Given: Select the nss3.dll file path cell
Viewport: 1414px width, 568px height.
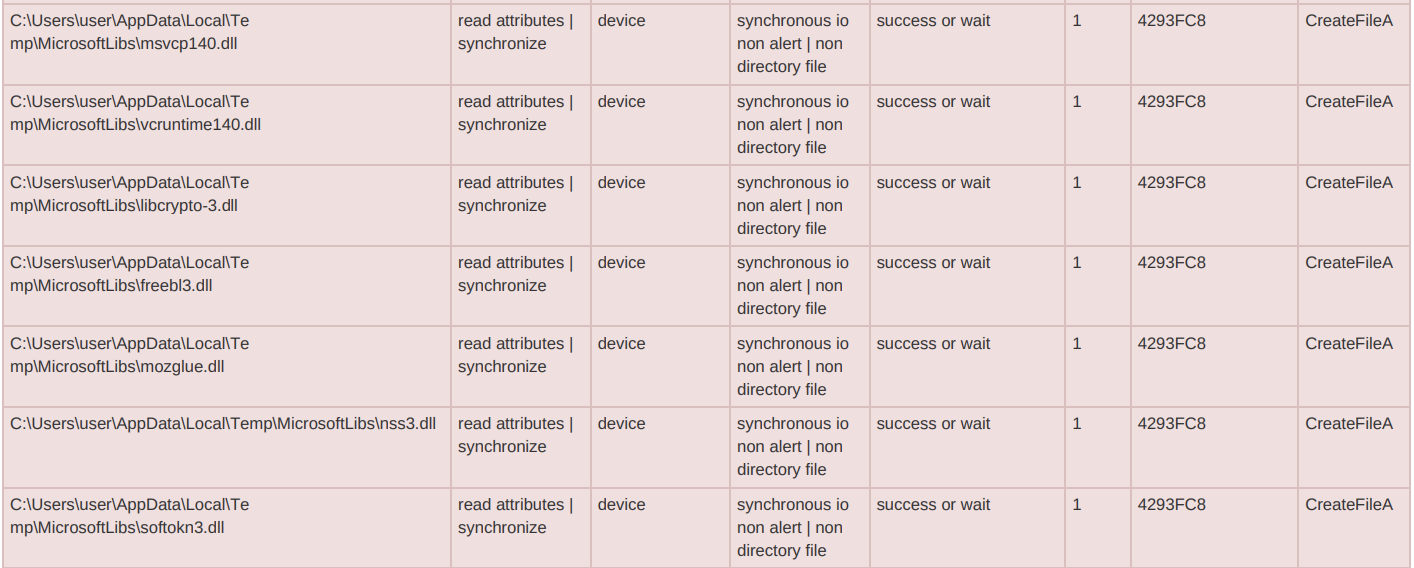Looking at the screenshot, I should click(223, 424).
